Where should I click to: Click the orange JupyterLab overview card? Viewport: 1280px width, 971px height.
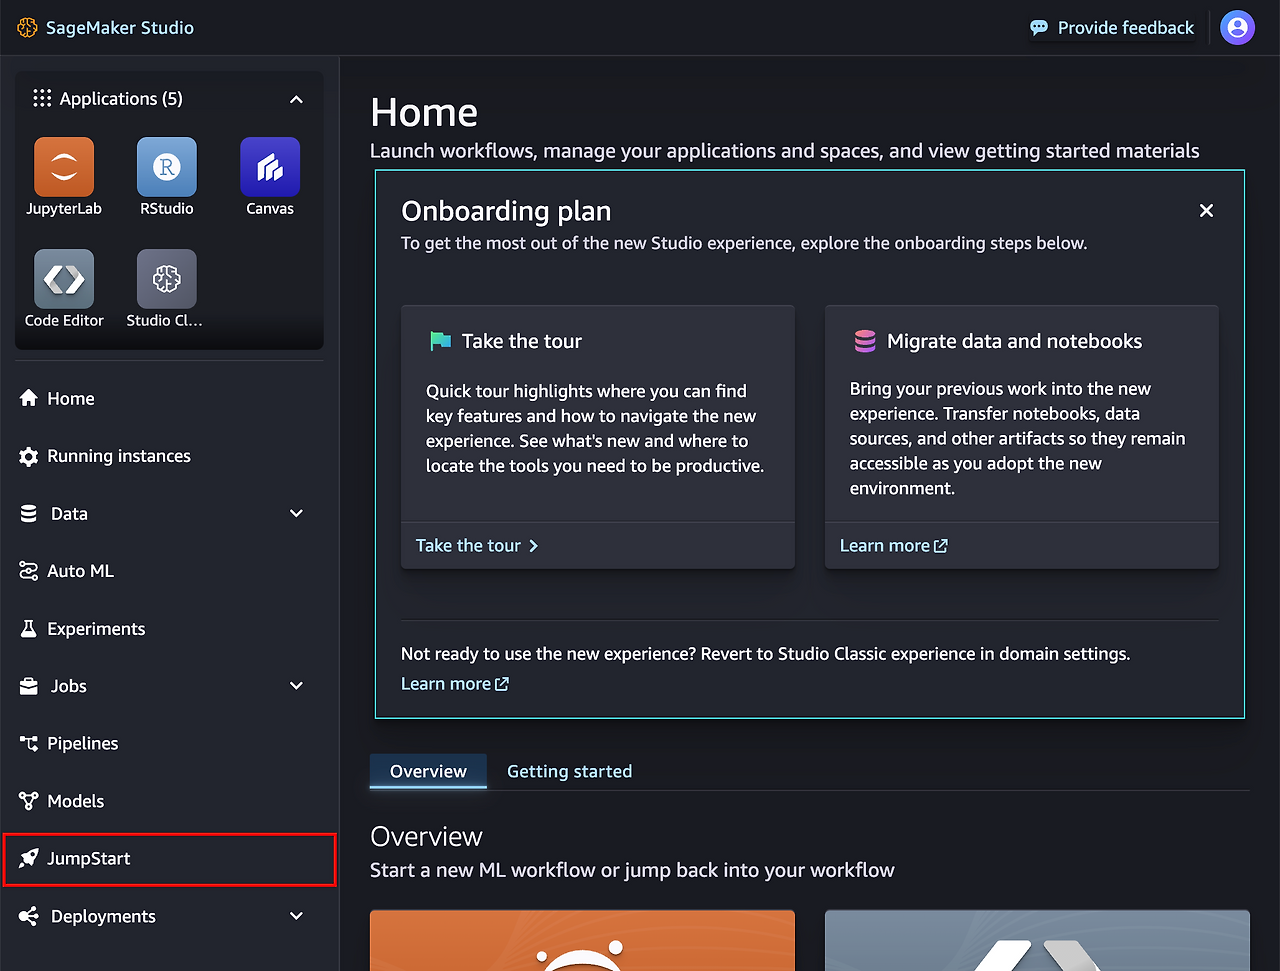pos(582,940)
